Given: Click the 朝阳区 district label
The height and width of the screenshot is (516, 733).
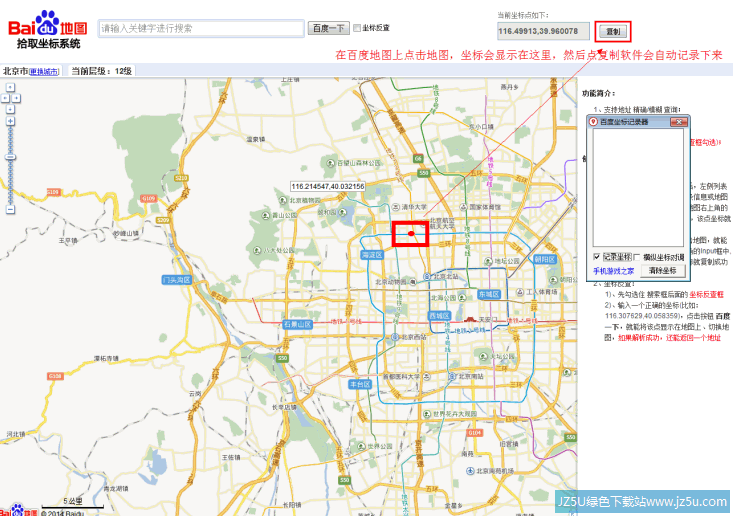Looking at the screenshot, I should pos(545,259).
